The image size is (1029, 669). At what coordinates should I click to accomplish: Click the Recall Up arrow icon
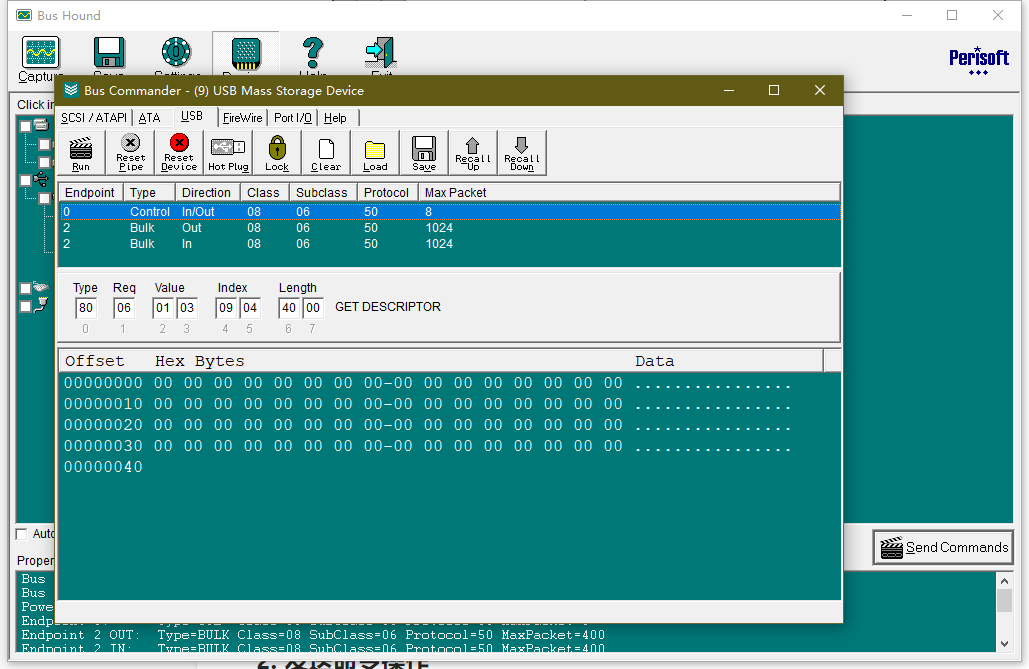(472, 153)
